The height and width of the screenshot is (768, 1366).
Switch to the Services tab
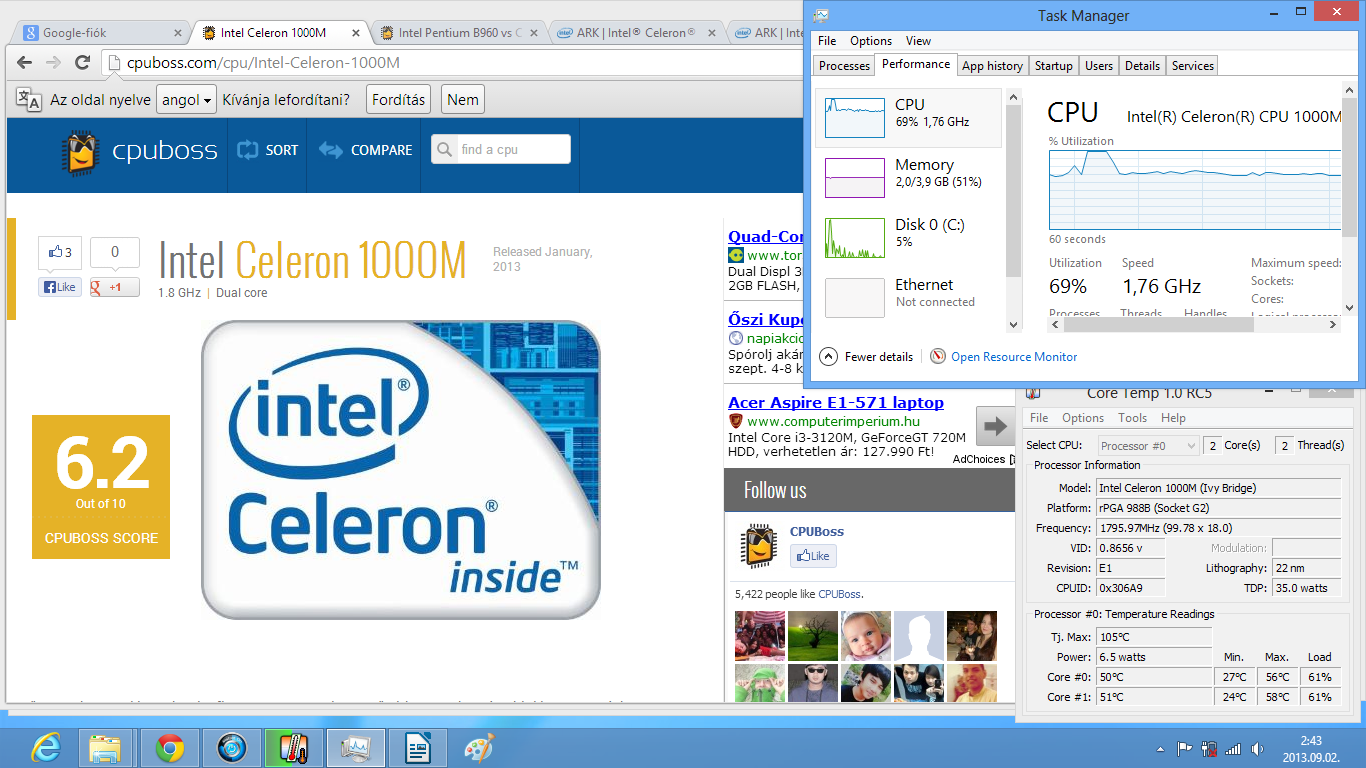click(x=1192, y=66)
